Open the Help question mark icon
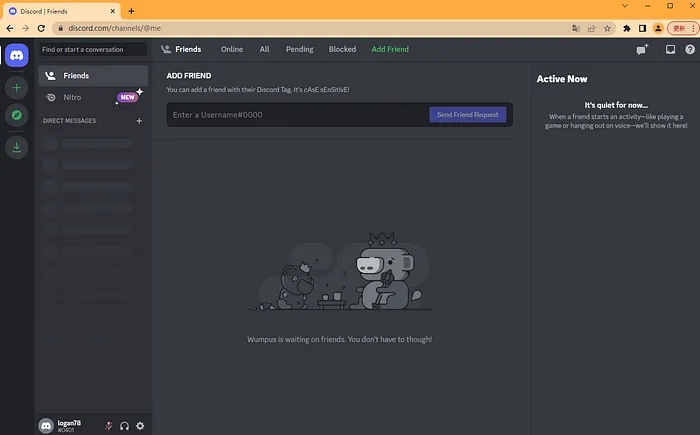 [x=690, y=50]
